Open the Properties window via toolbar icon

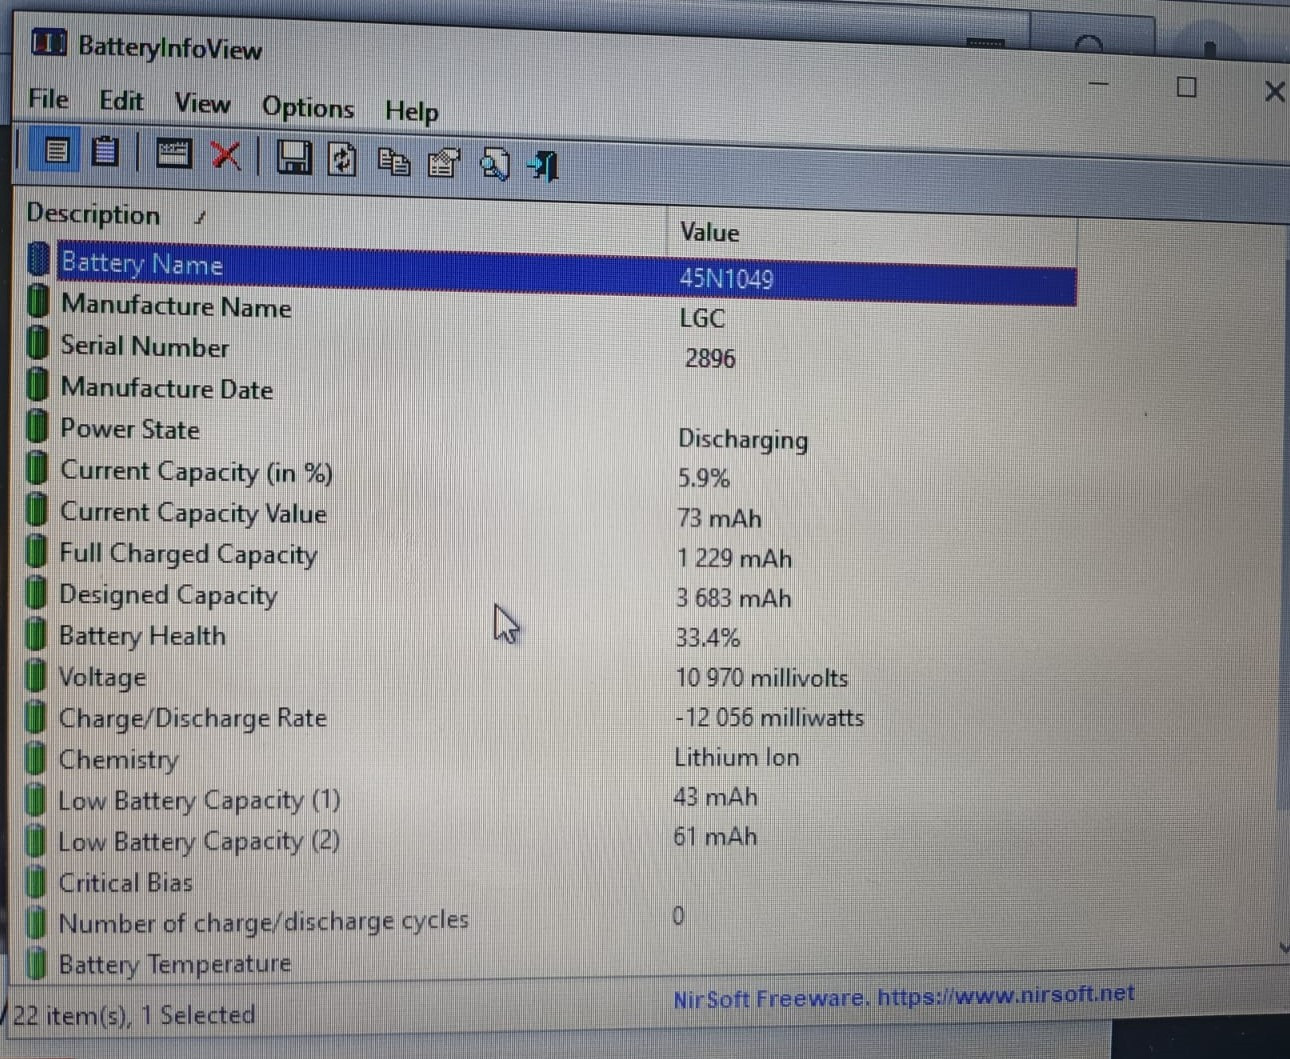click(x=444, y=162)
